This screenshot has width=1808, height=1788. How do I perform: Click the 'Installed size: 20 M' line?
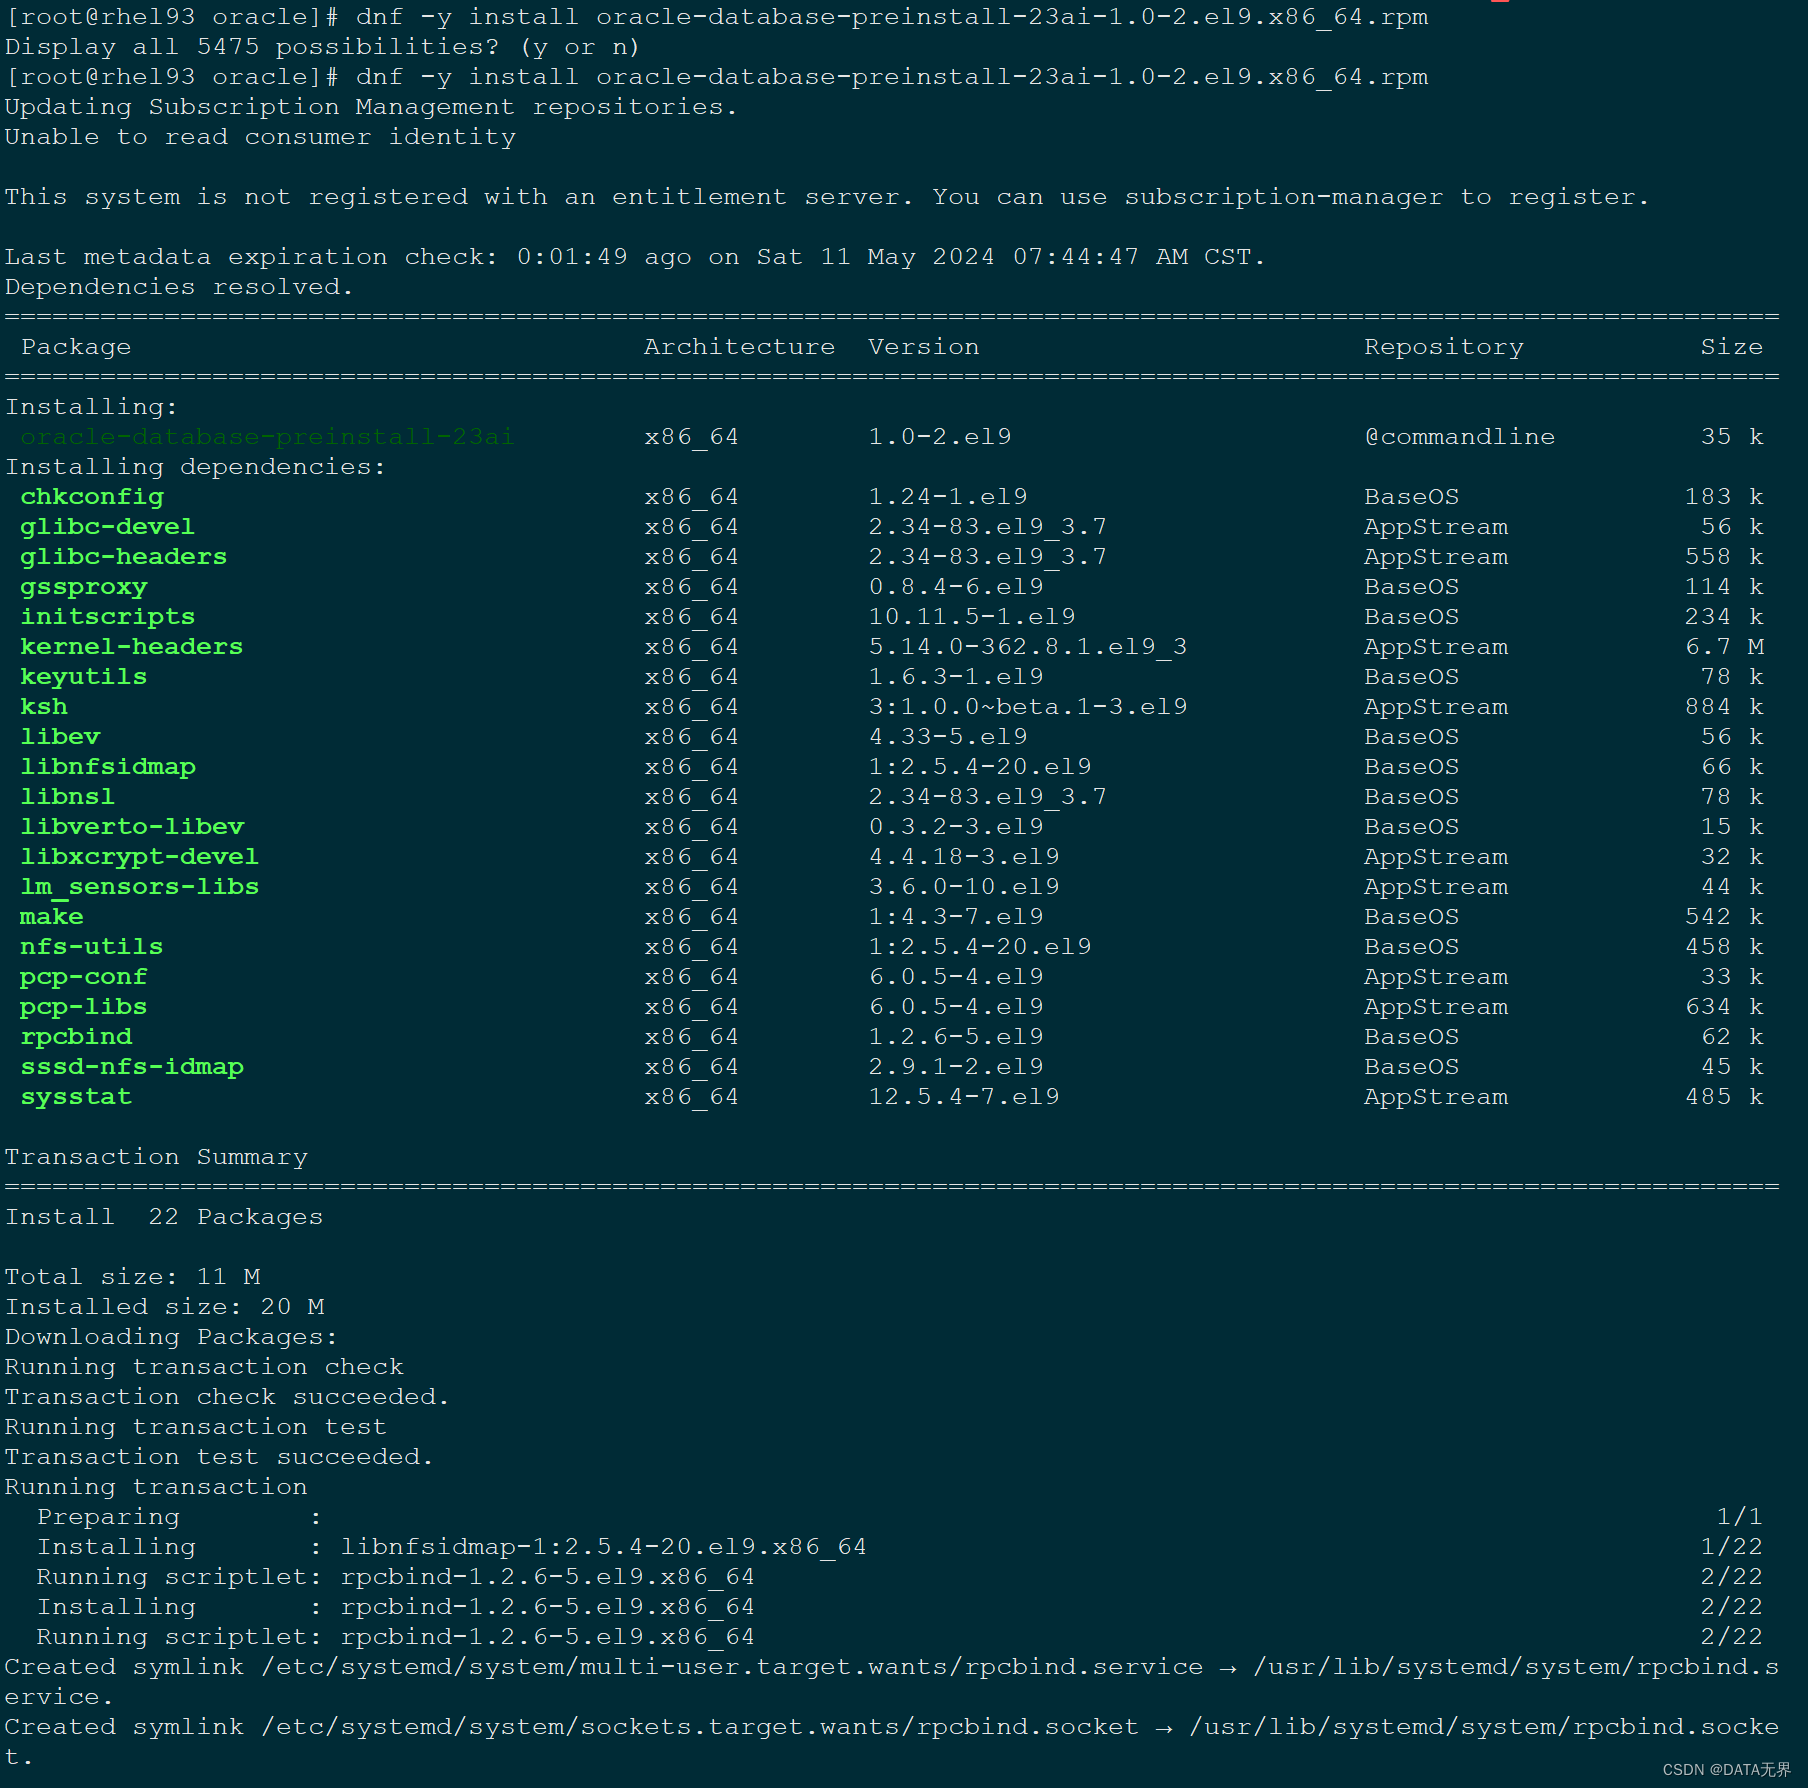point(164,1307)
